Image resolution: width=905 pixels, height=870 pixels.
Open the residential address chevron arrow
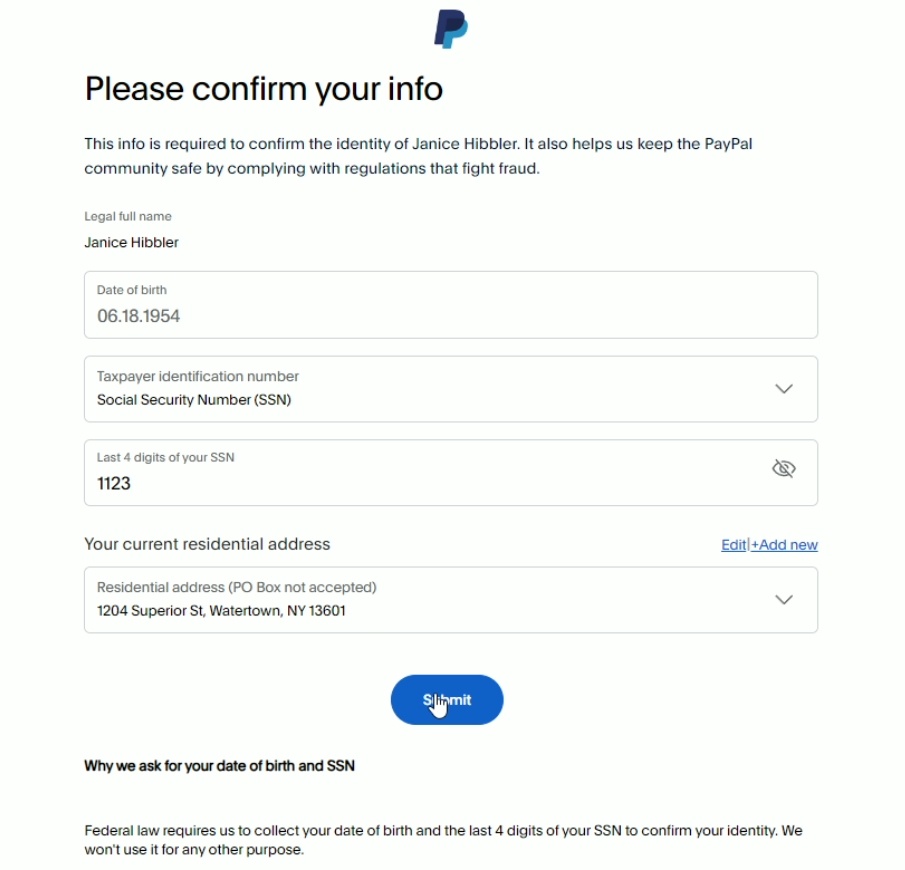tap(783, 600)
